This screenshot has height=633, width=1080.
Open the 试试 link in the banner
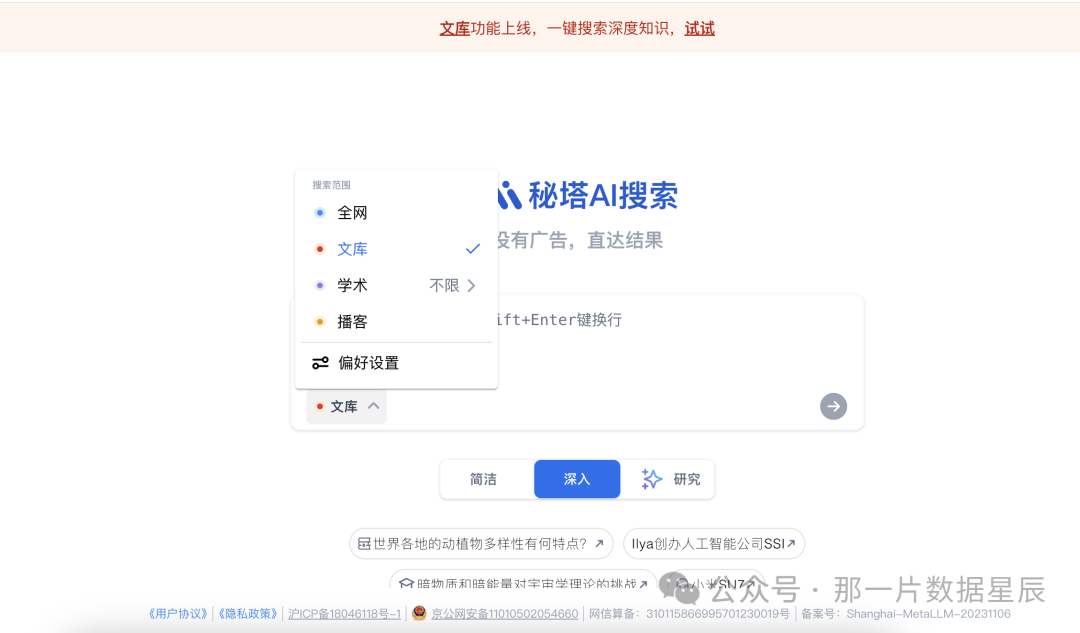699,28
